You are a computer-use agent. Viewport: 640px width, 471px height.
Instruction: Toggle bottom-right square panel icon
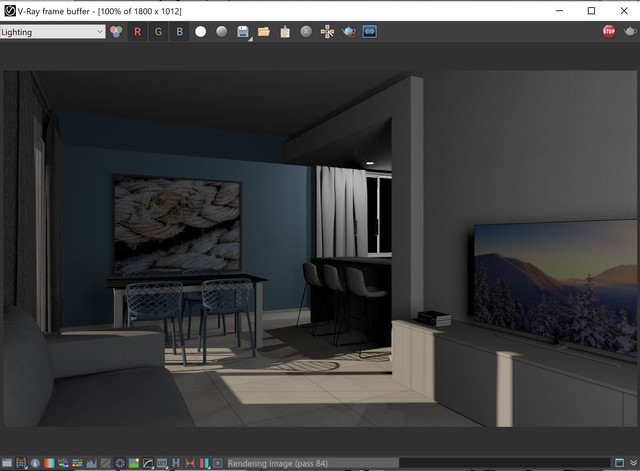tap(619, 463)
